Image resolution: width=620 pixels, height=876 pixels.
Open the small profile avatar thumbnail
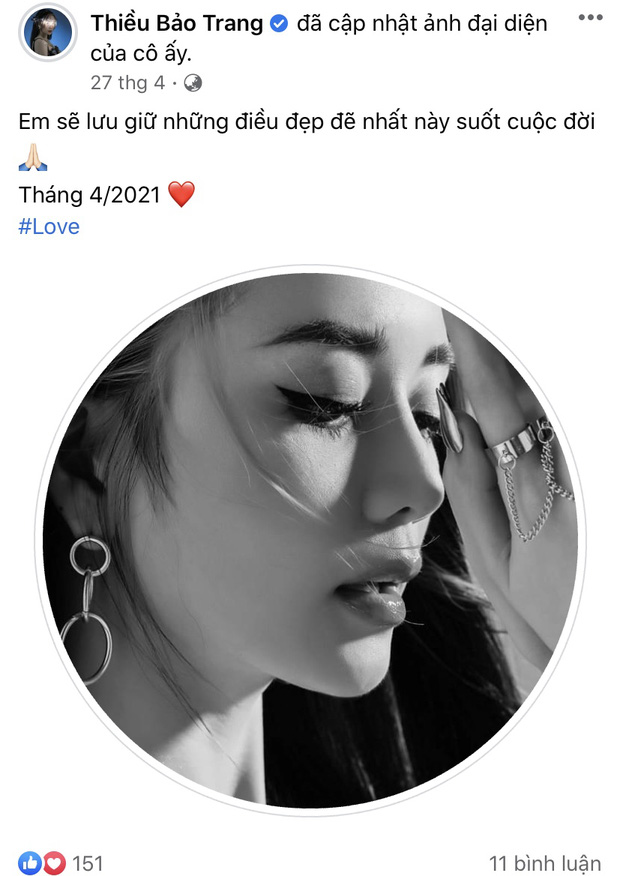47,36
